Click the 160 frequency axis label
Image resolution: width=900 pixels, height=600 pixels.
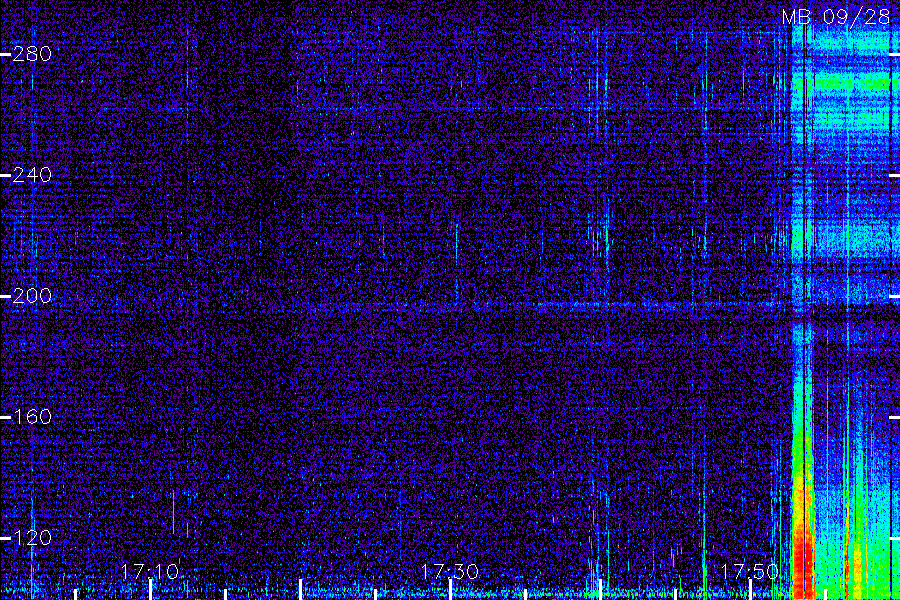(x=32, y=416)
